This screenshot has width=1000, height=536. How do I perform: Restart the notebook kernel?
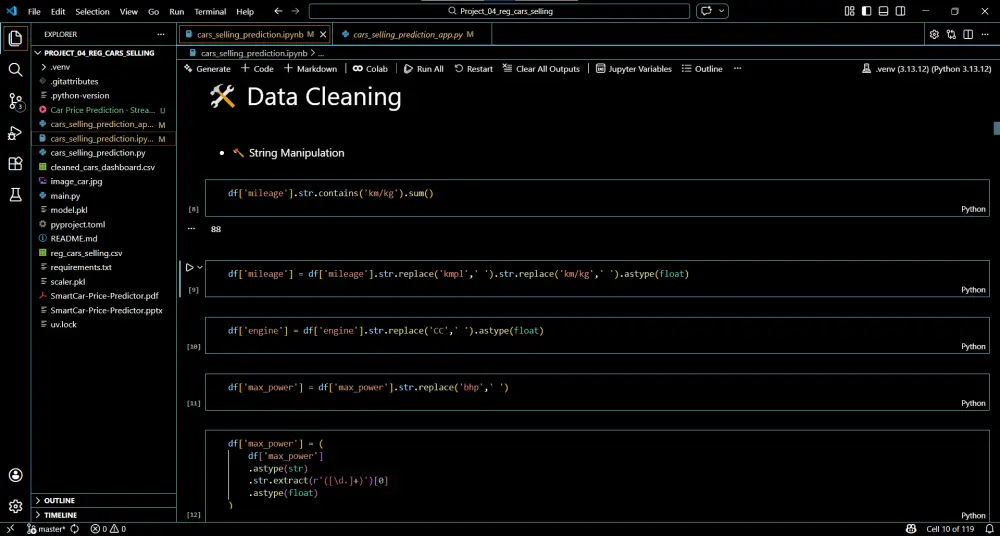point(473,69)
